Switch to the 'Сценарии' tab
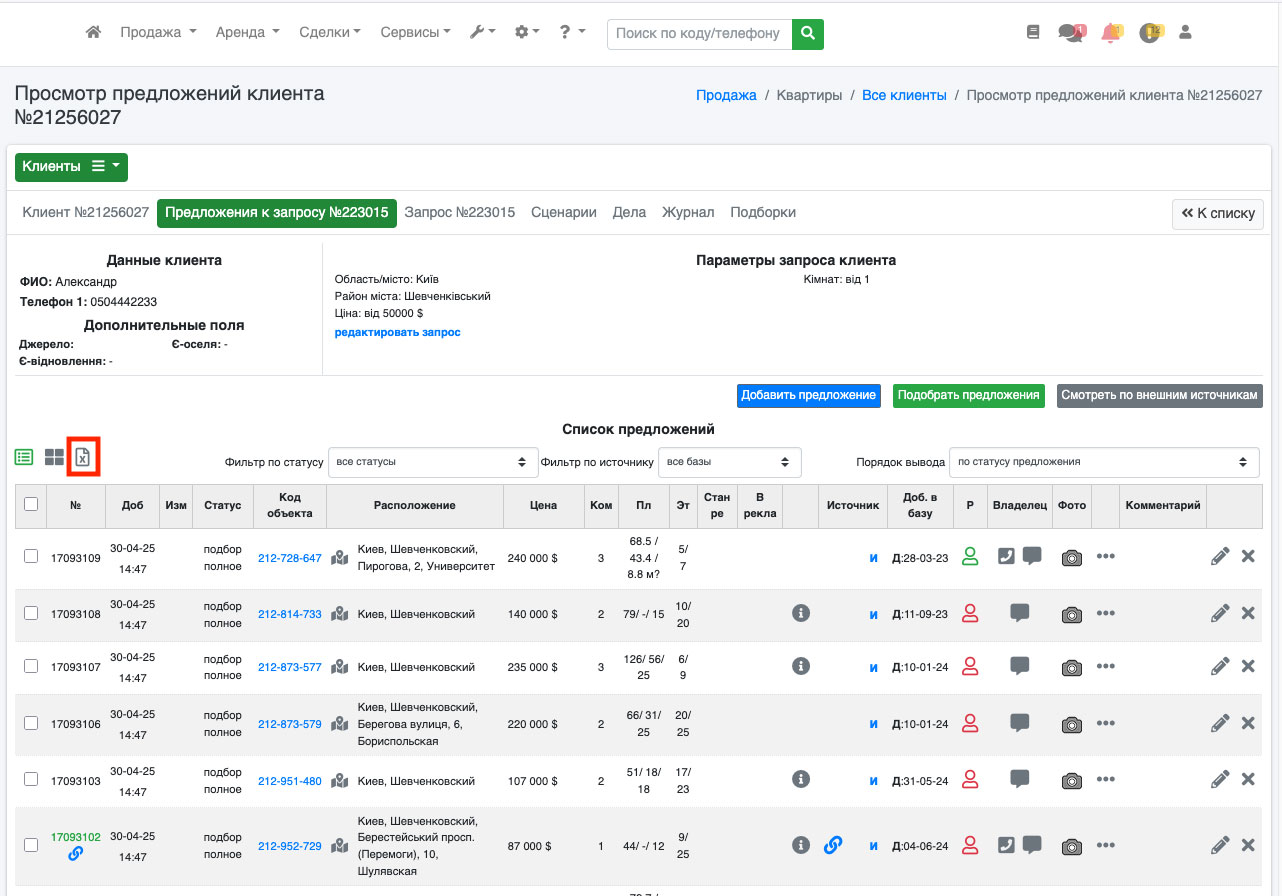This screenshot has width=1282, height=896. click(564, 213)
